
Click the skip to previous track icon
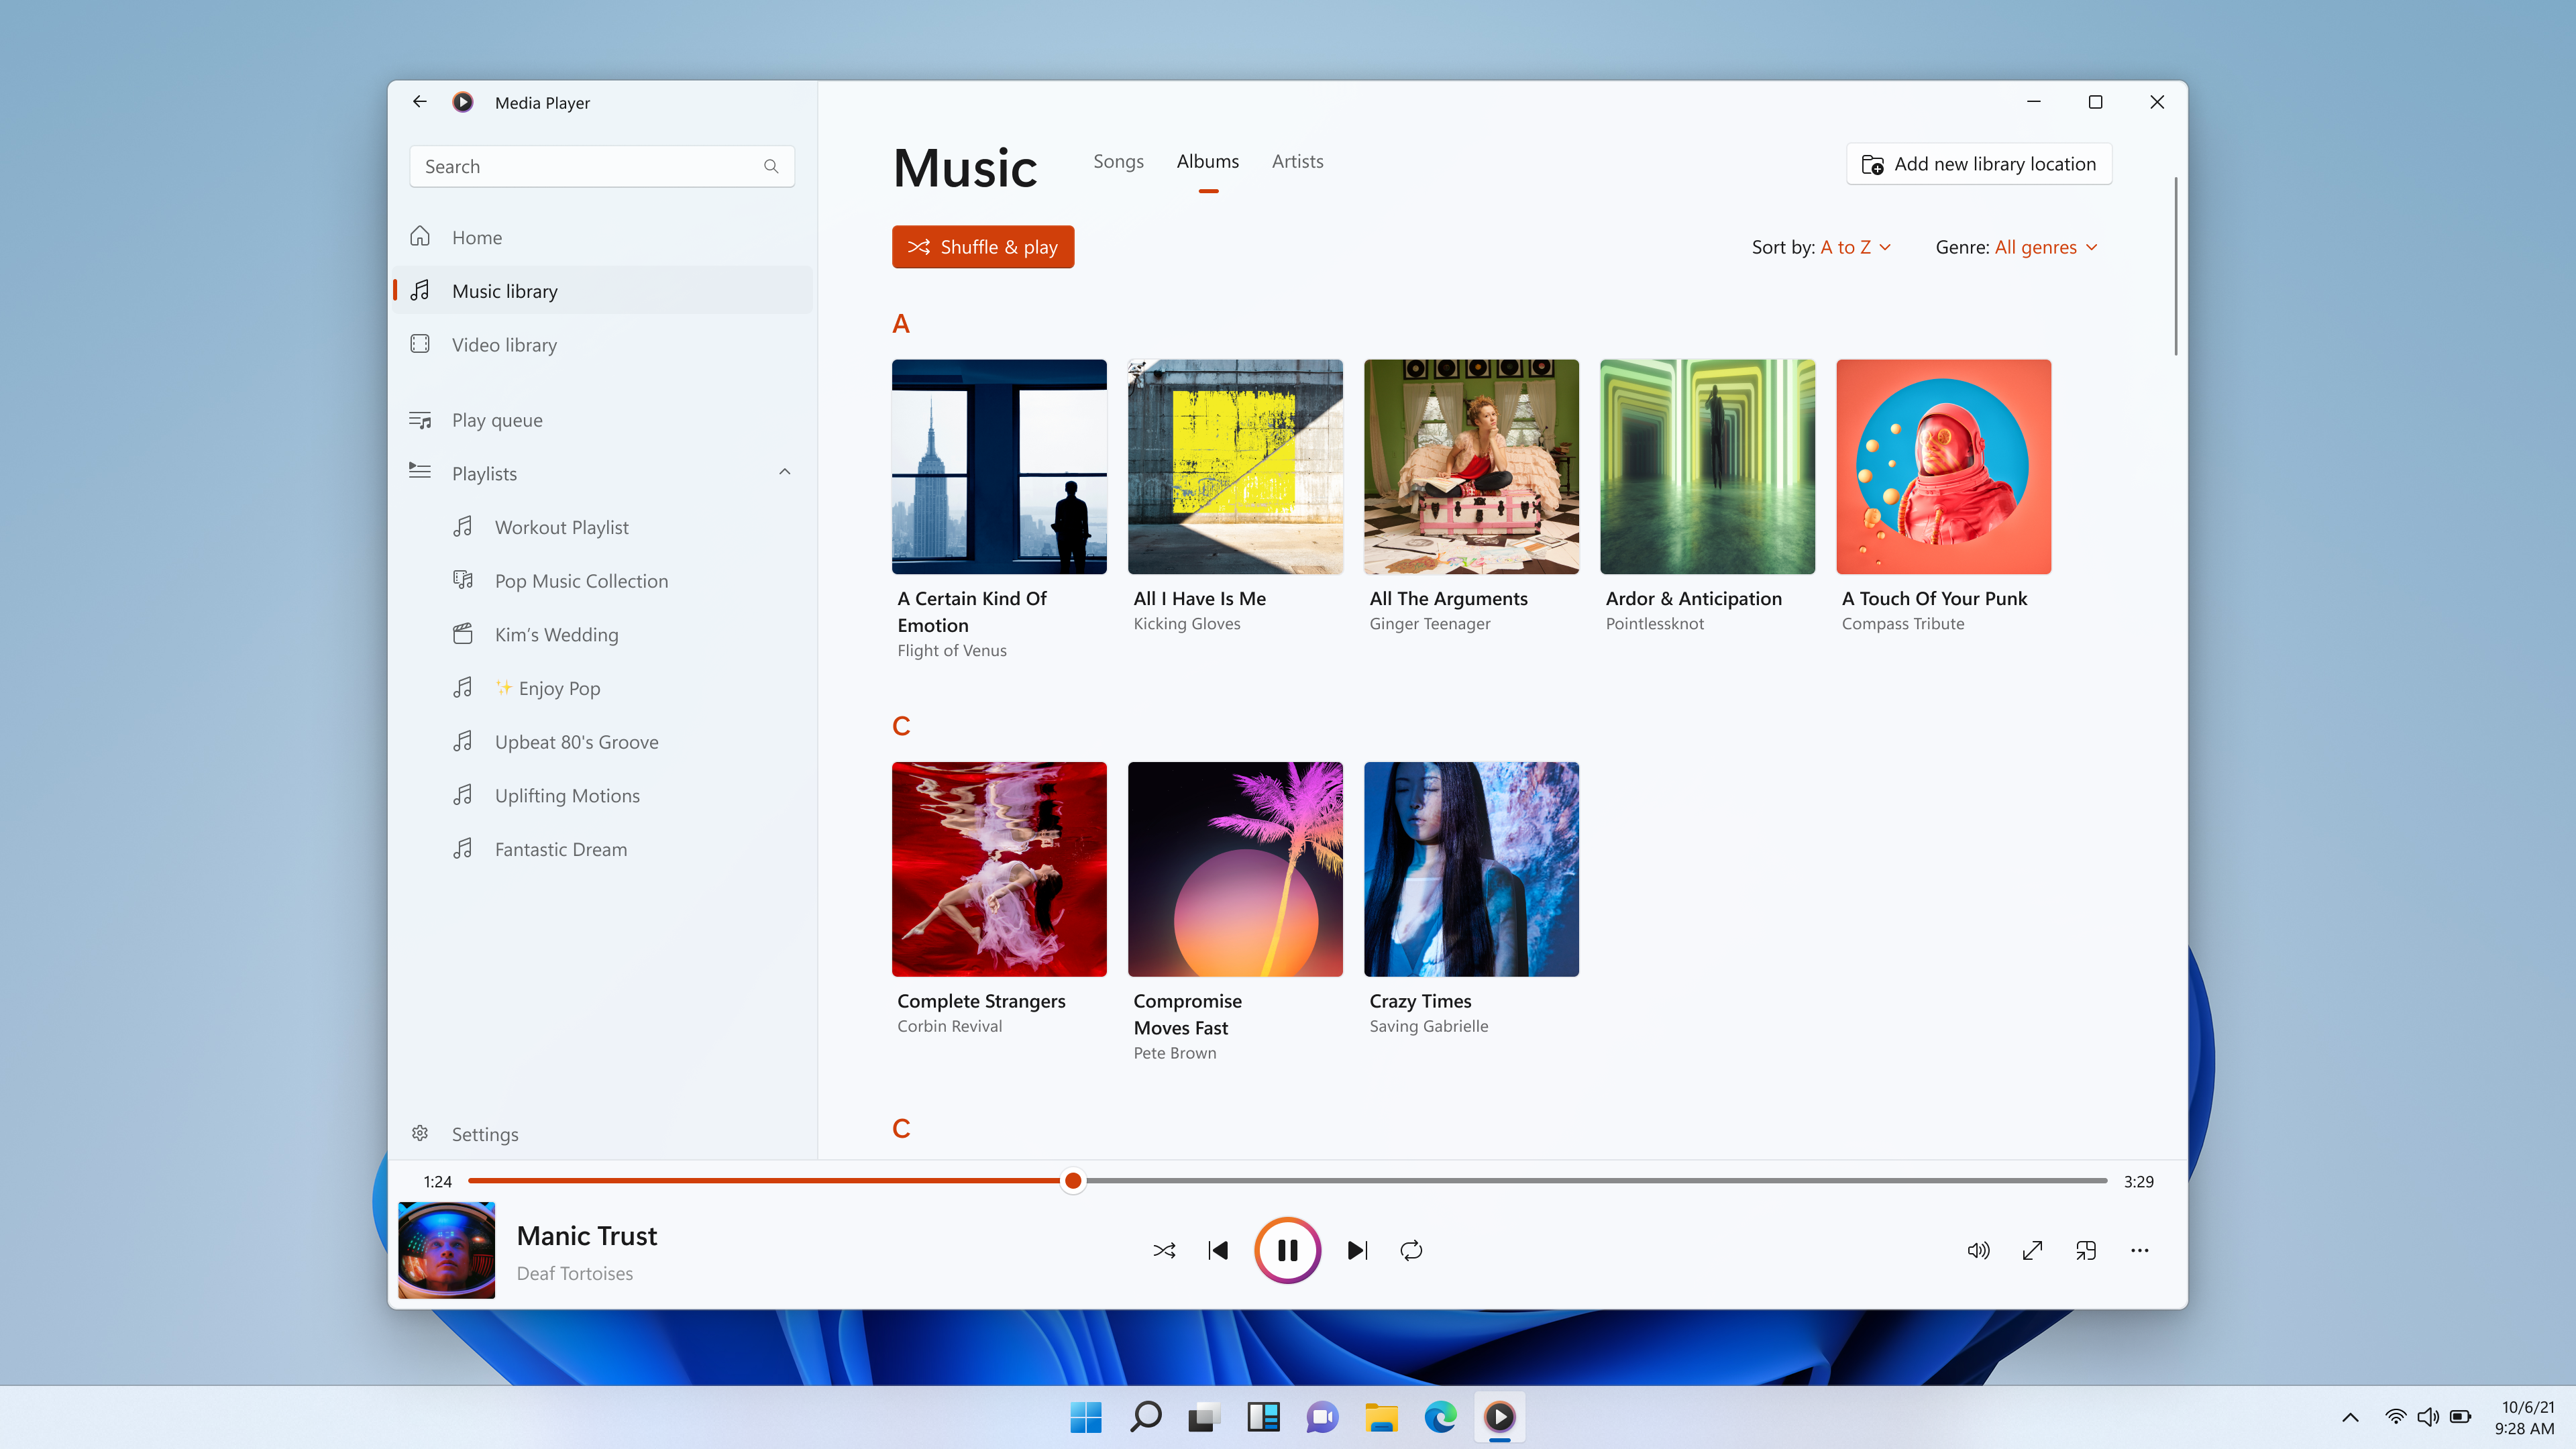click(1218, 1249)
